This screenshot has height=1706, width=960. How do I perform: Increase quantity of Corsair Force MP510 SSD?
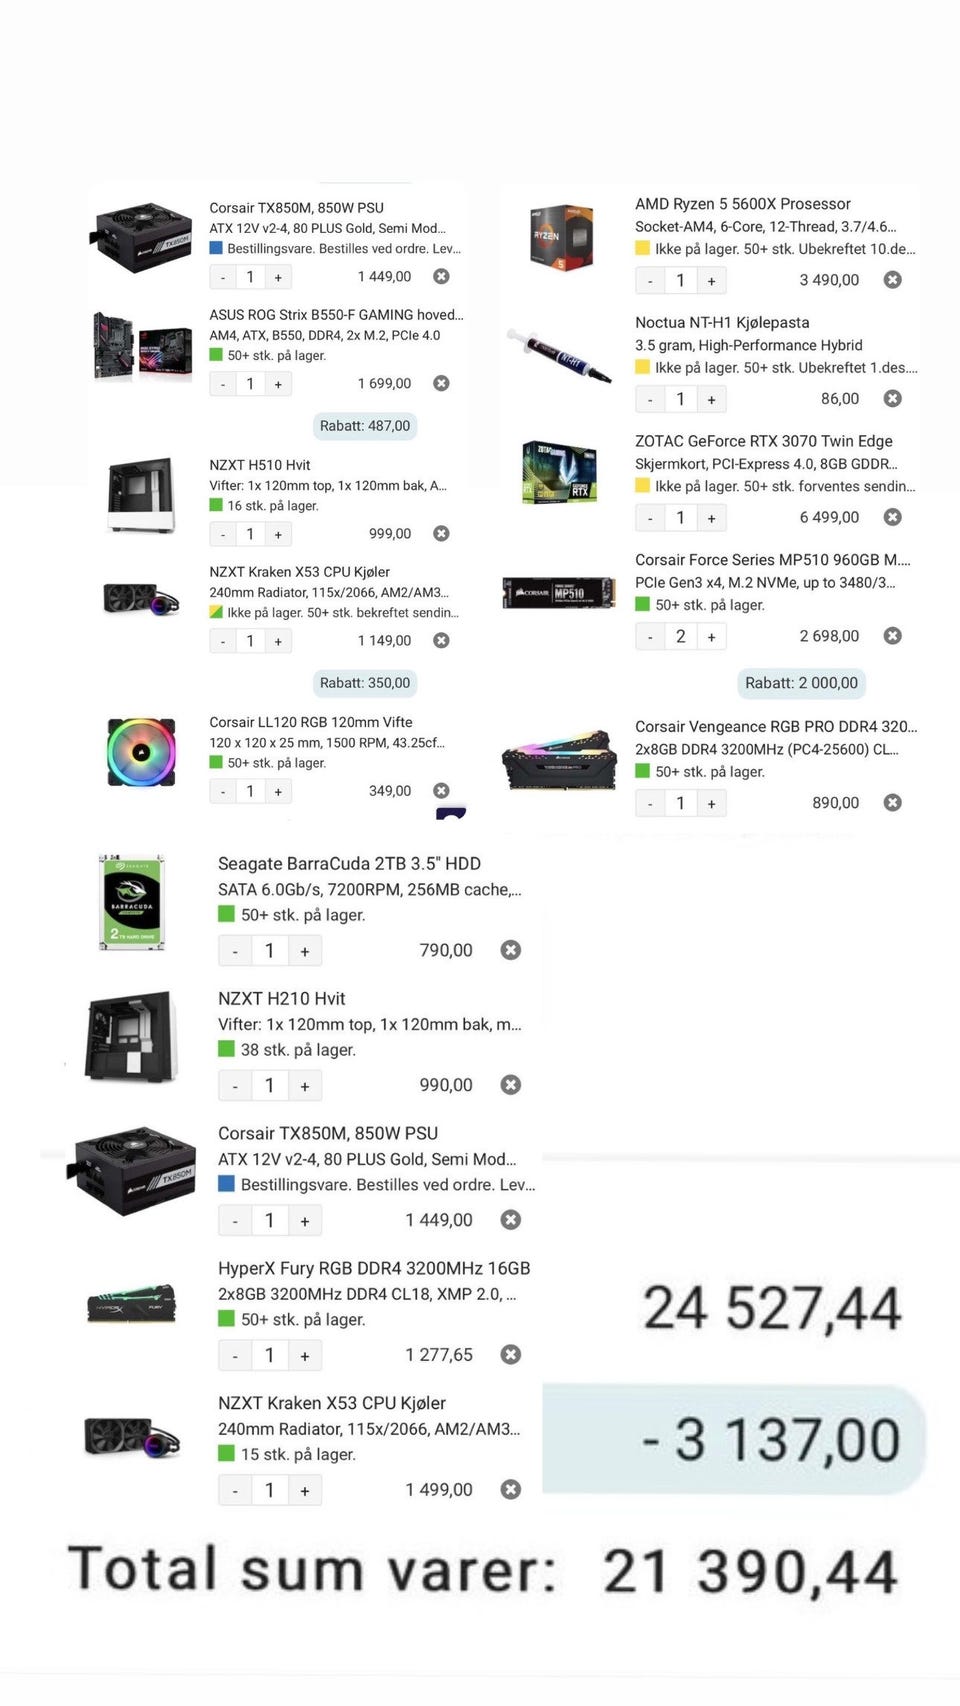pyautogui.click(x=711, y=636)
